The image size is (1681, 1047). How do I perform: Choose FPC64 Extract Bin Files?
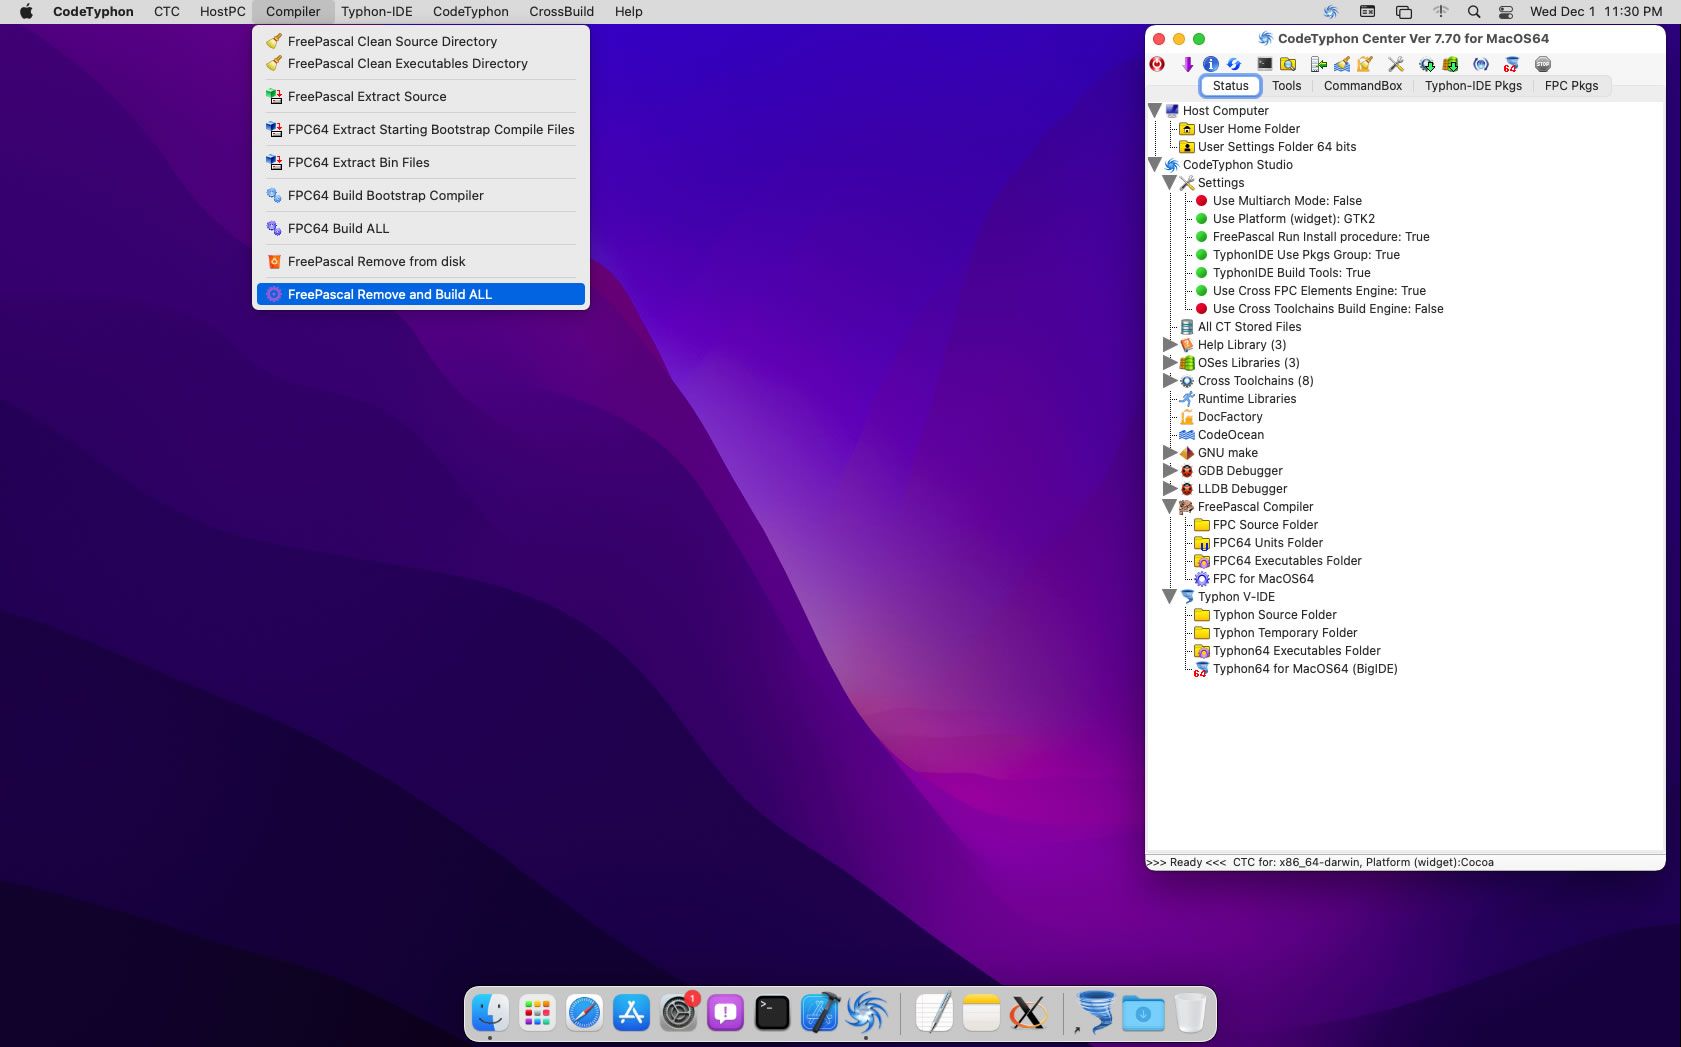[x=421, y=162]
